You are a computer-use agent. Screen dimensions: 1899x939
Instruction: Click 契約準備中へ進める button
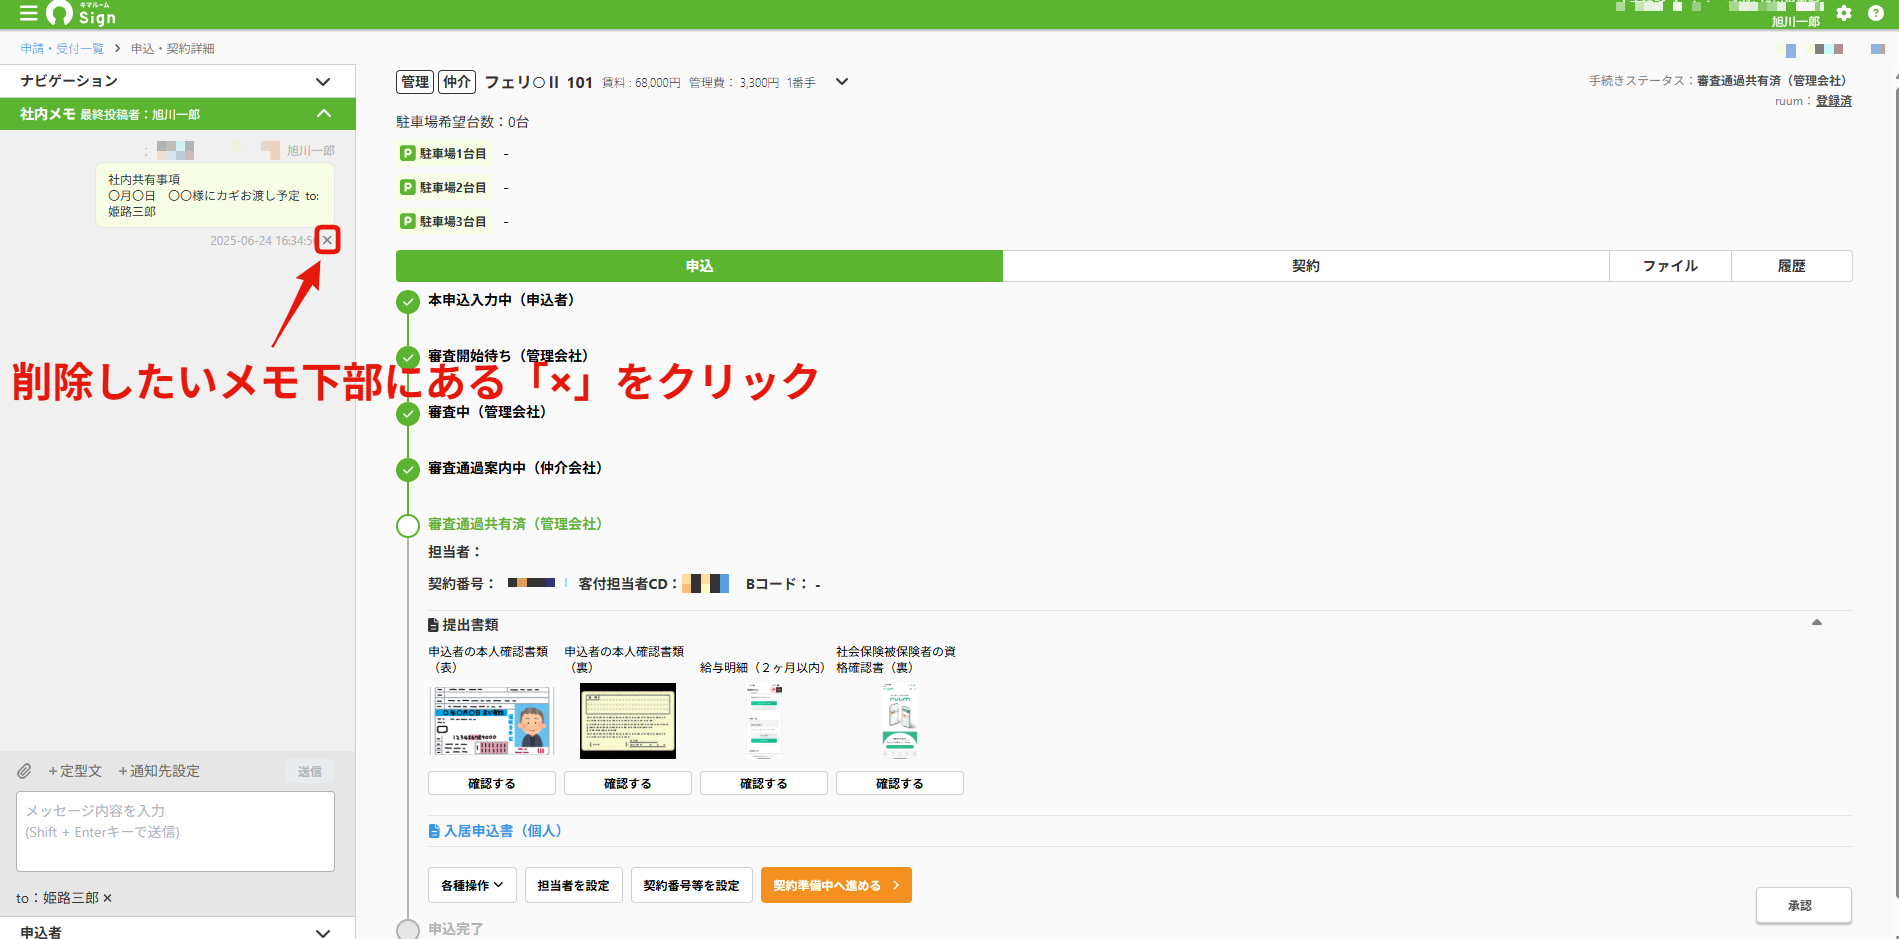click(836, 885)
